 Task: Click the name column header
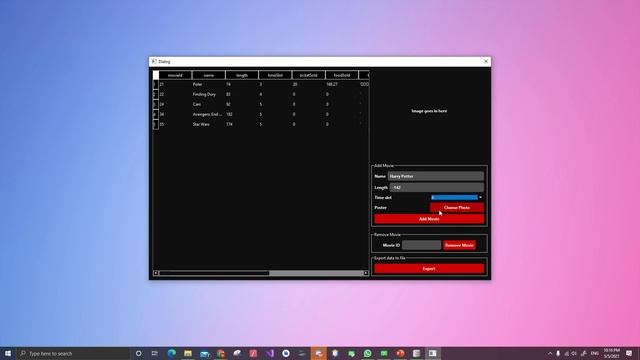tap(209, 75)
